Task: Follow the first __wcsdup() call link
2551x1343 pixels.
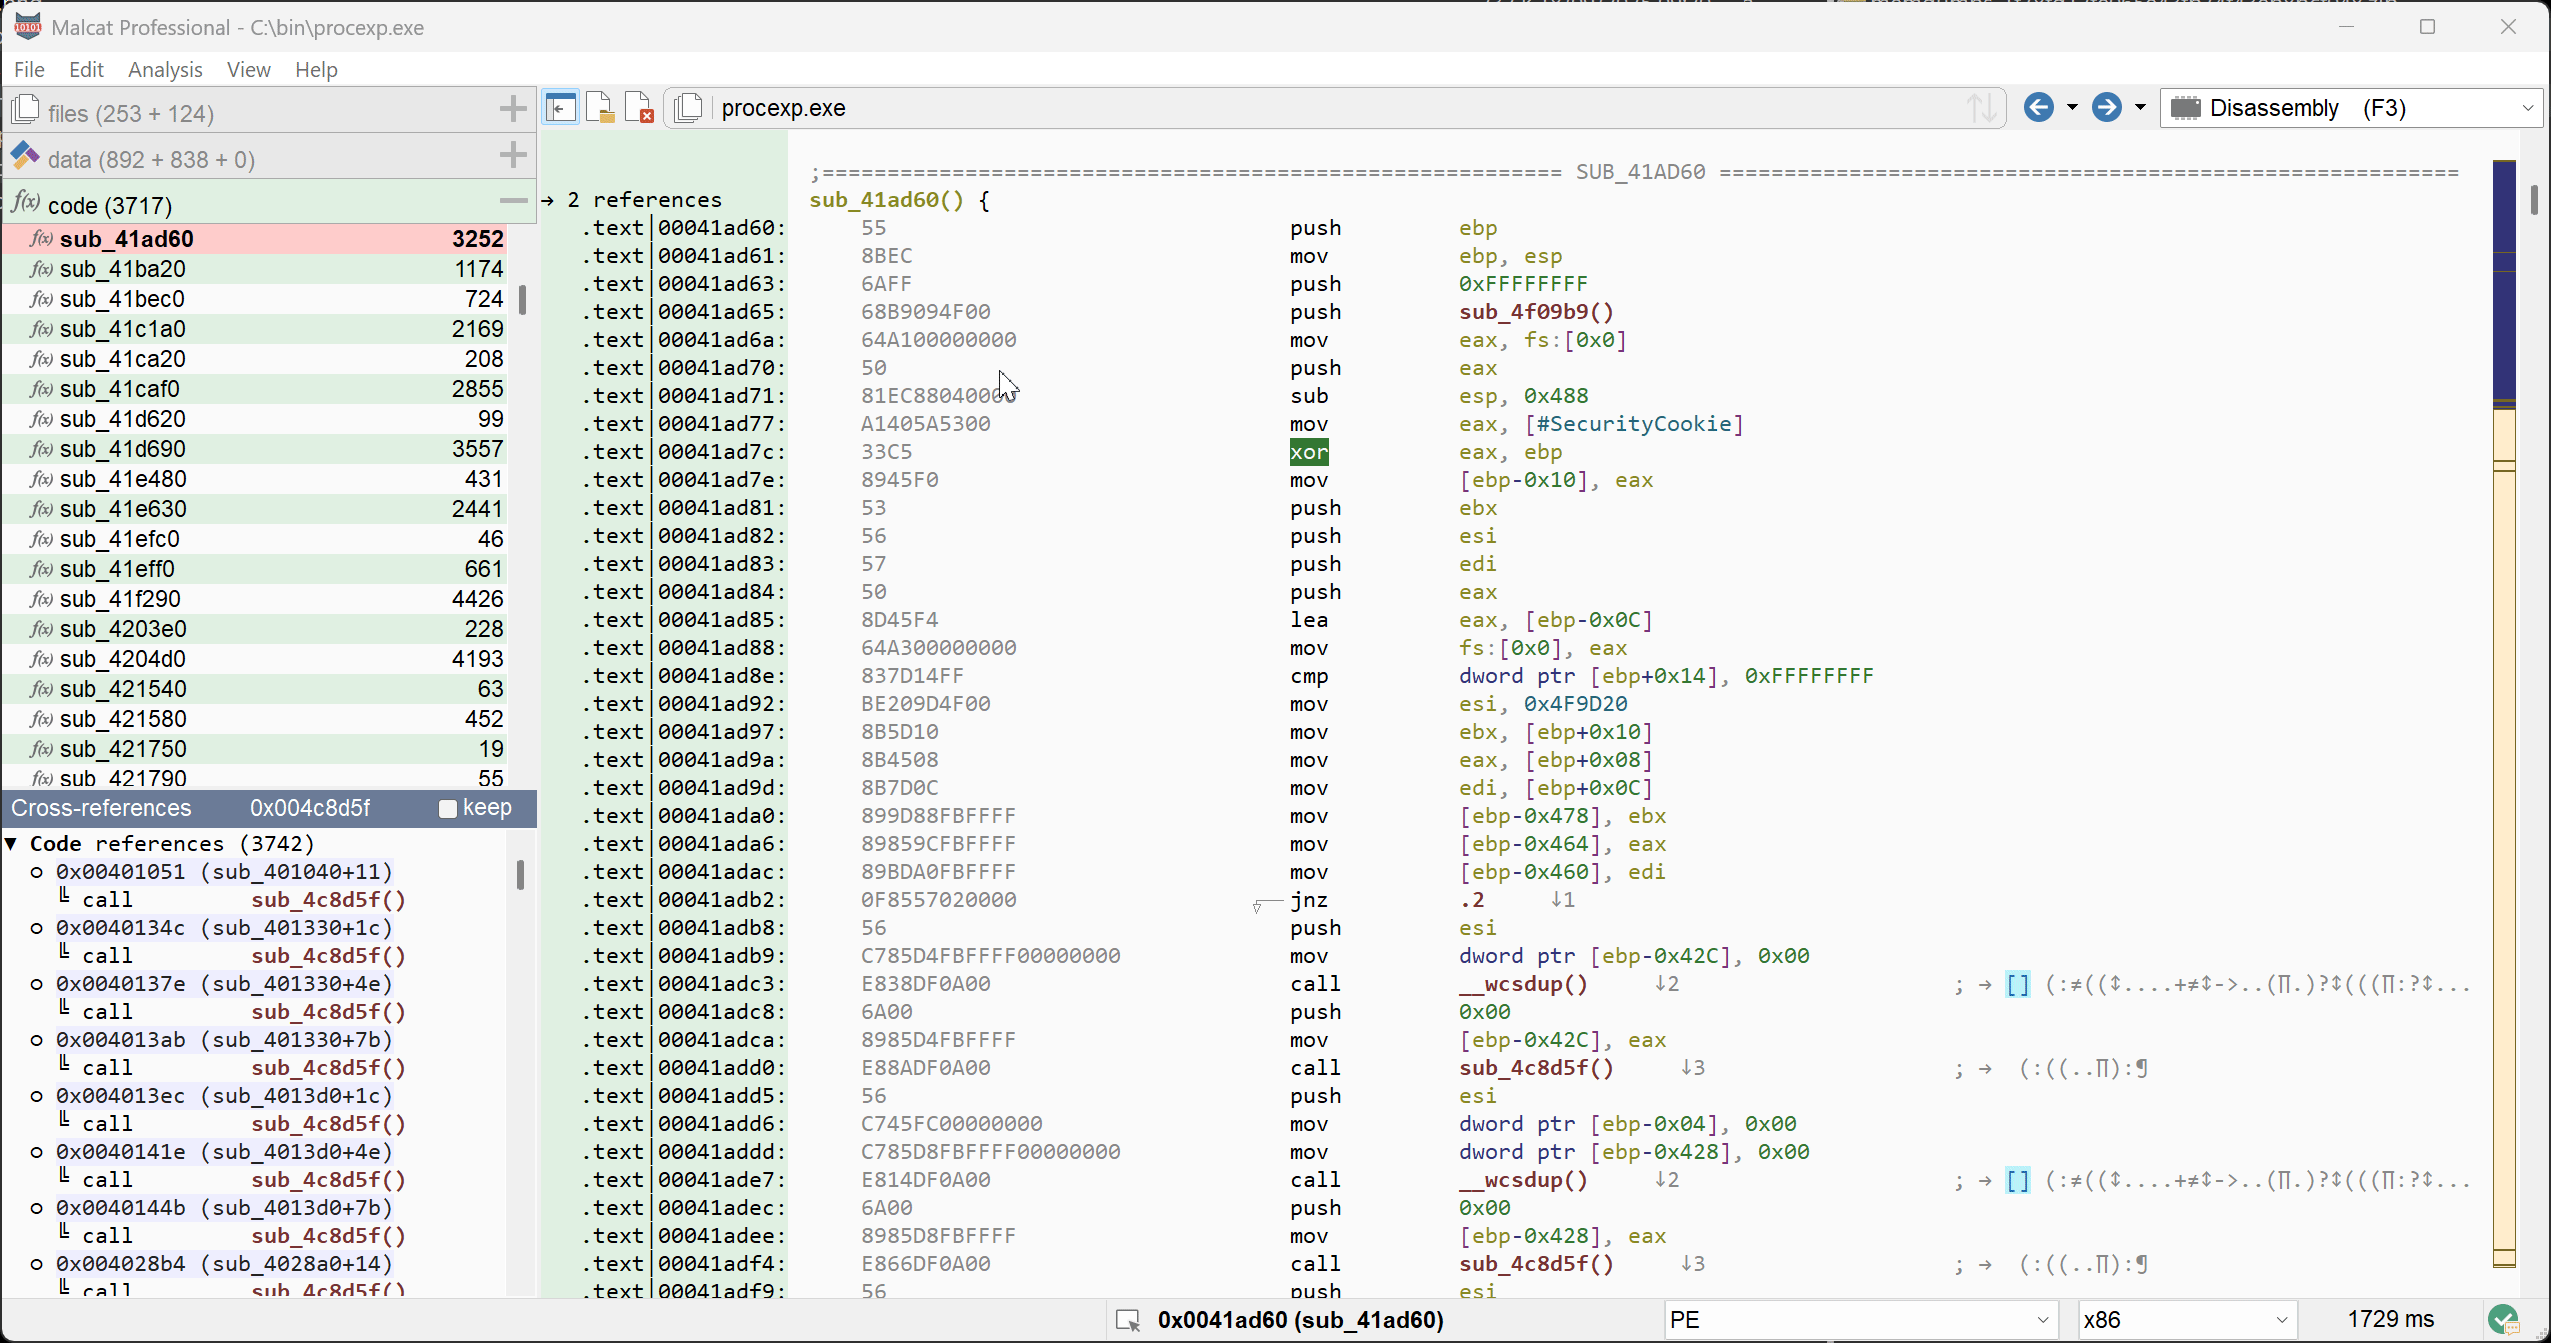Action: tap(1523, 984)
